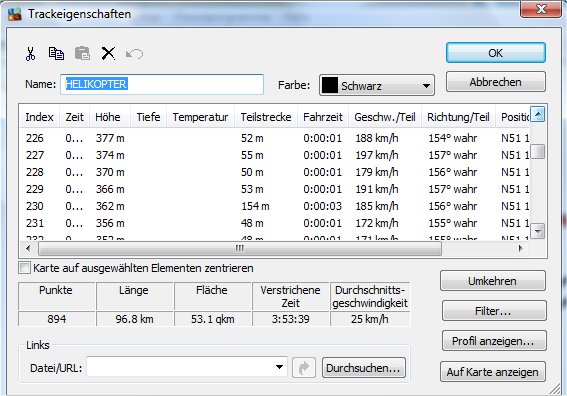Sort by the Höhe column header

click(x=110, y=117)
